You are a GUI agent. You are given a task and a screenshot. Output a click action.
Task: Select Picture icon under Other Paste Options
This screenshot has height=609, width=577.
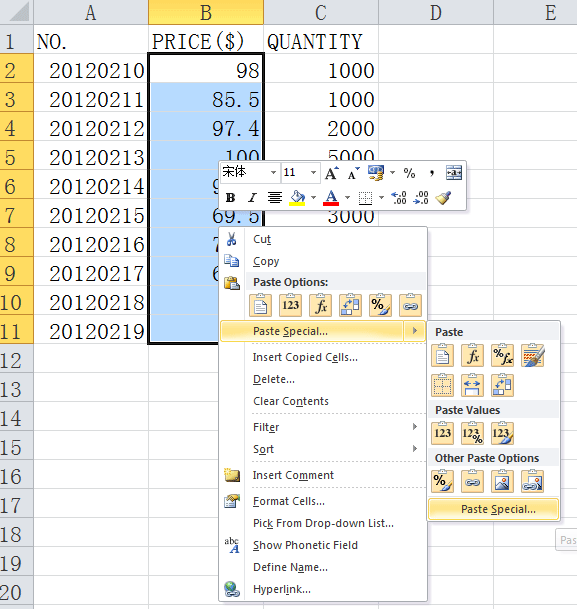pos(502,482)
